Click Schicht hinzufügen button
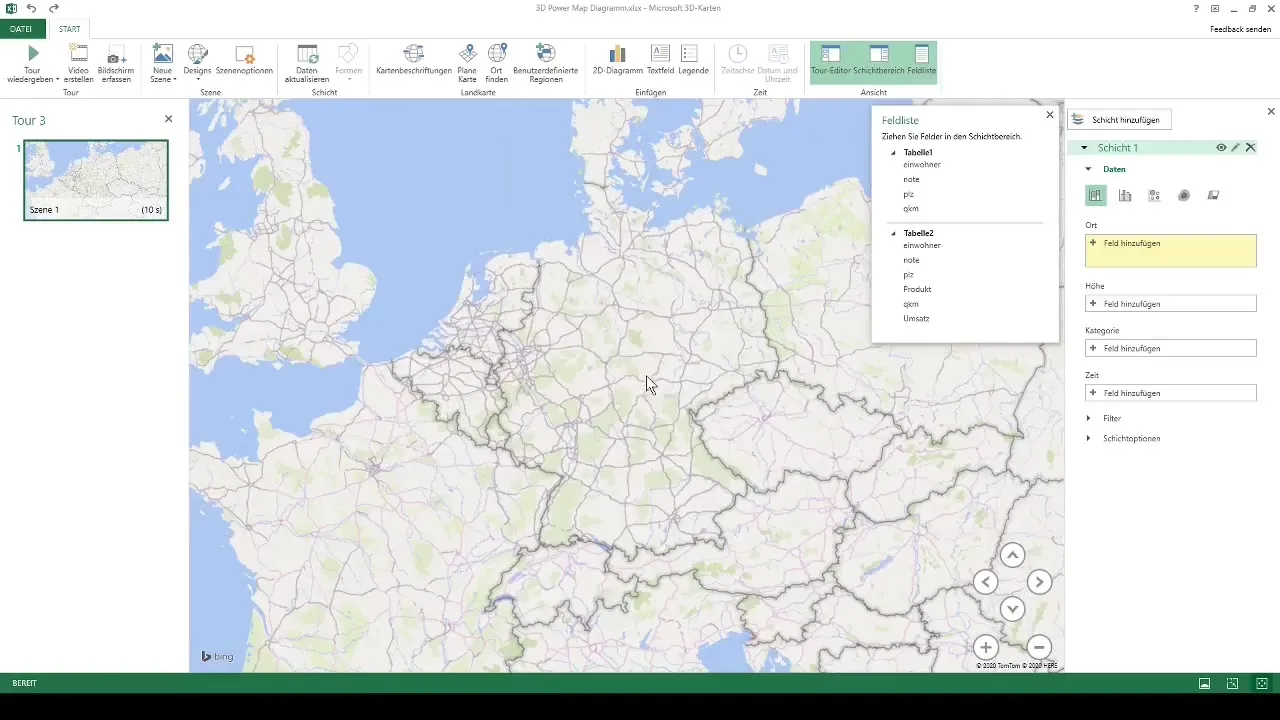1280x720 pixels. pos(1119,120)
